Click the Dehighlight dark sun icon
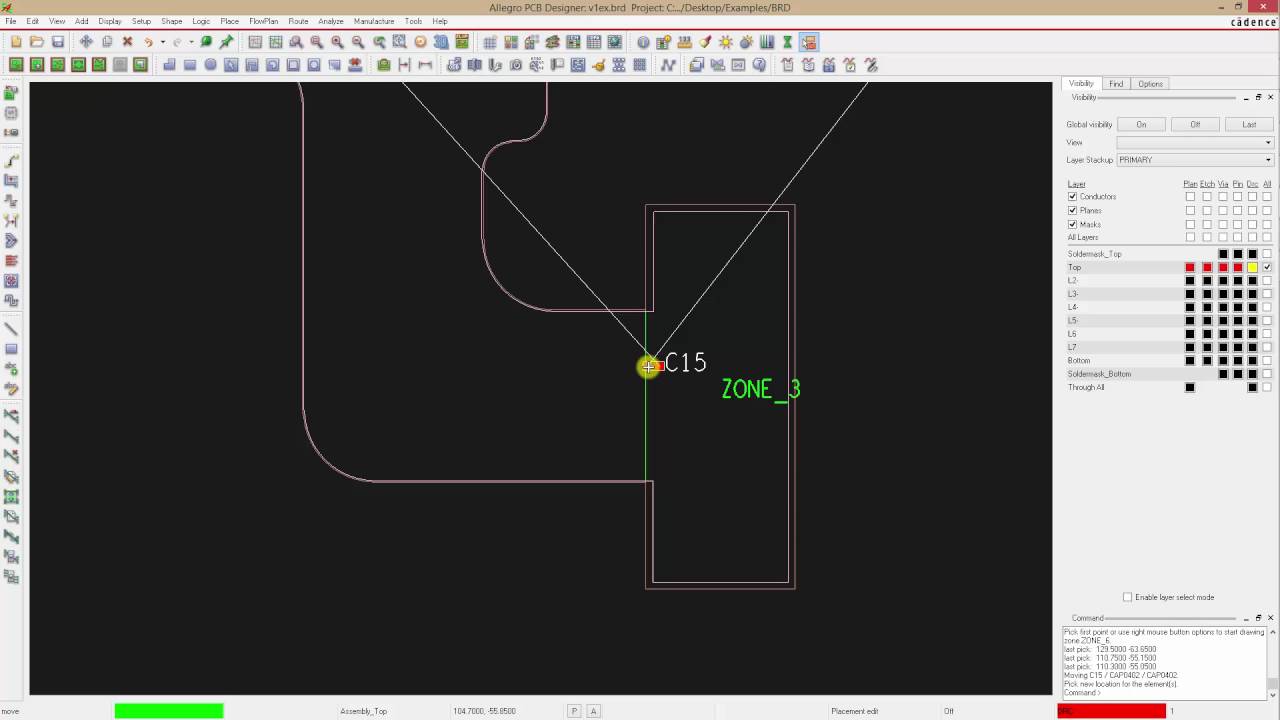Image resolution: width=1280 pixels, height=720 pixels. pyautogui.click(x=746, y=42)
